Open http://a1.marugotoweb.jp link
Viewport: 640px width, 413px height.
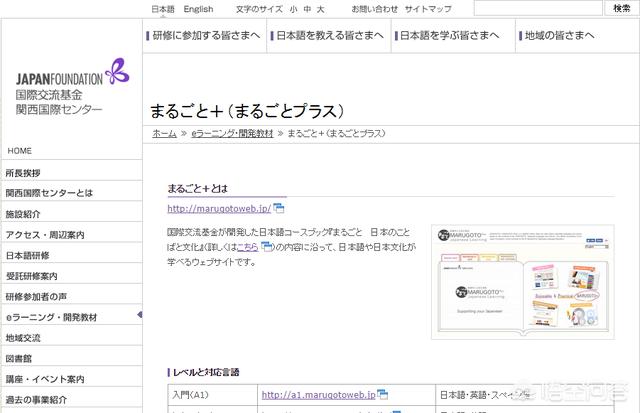coord(318,395)
